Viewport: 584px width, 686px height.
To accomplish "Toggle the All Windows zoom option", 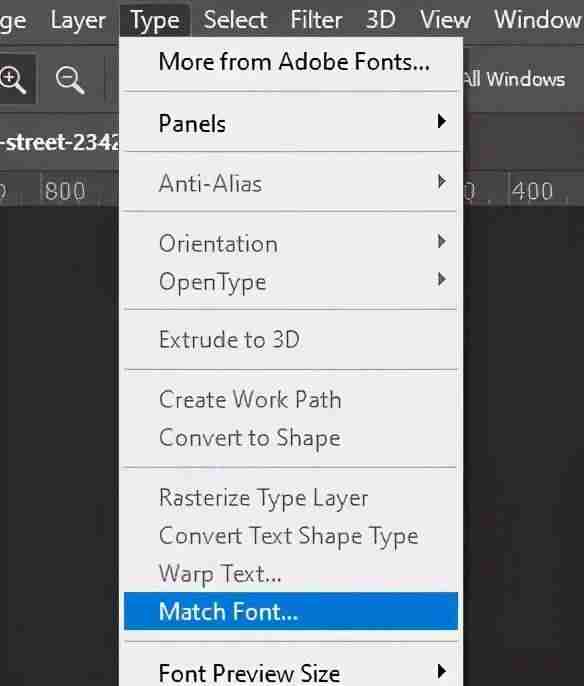I will (514, 80).
